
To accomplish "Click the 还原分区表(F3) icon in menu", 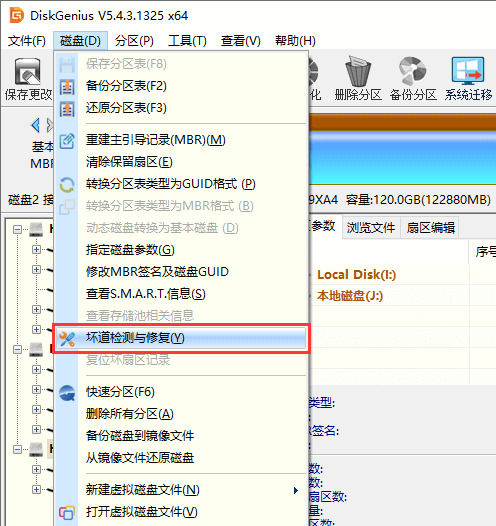I will (67, 109).
